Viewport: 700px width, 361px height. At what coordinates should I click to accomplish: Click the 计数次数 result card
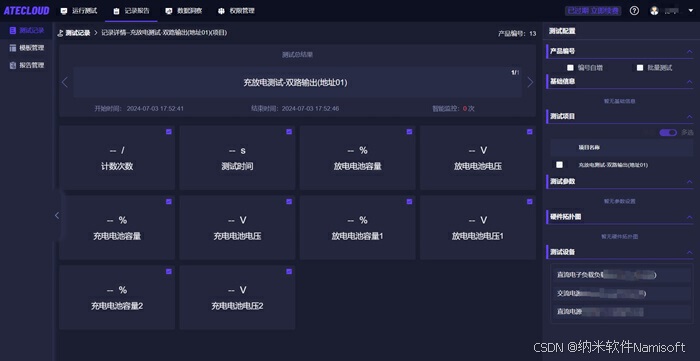click(117, 158)
